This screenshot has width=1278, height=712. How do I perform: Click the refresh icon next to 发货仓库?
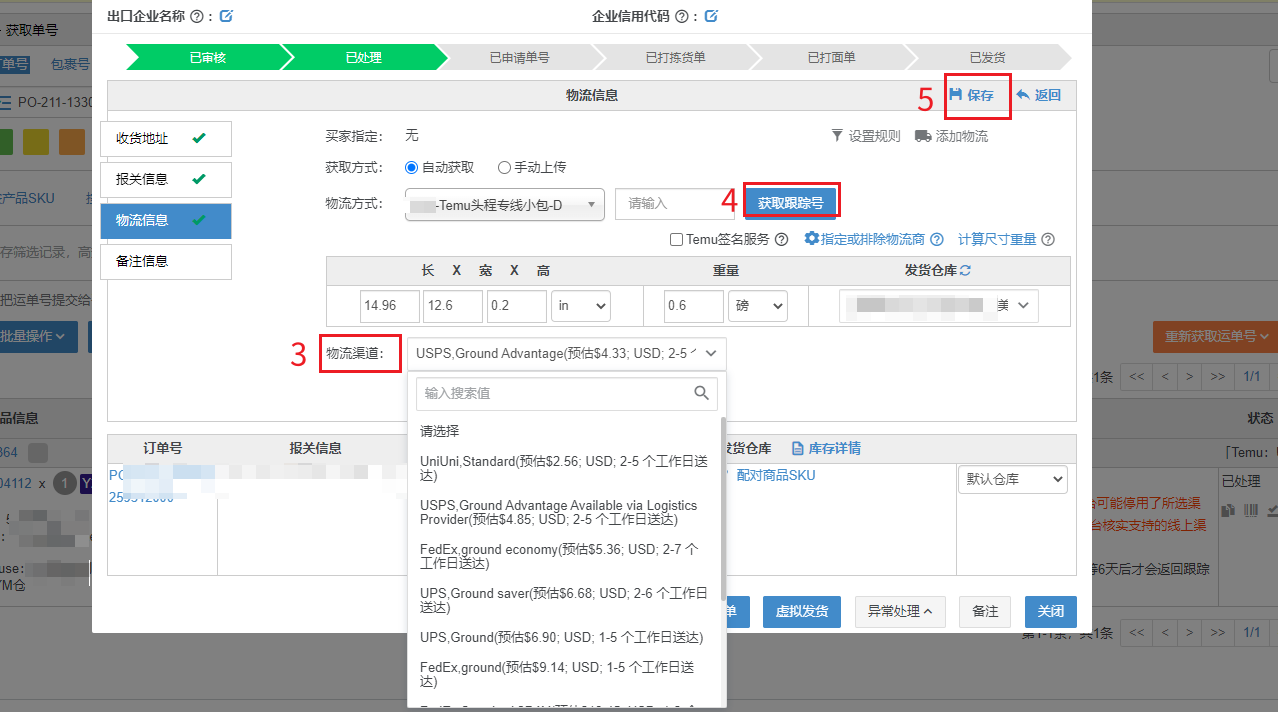click(x=966, y=270)
